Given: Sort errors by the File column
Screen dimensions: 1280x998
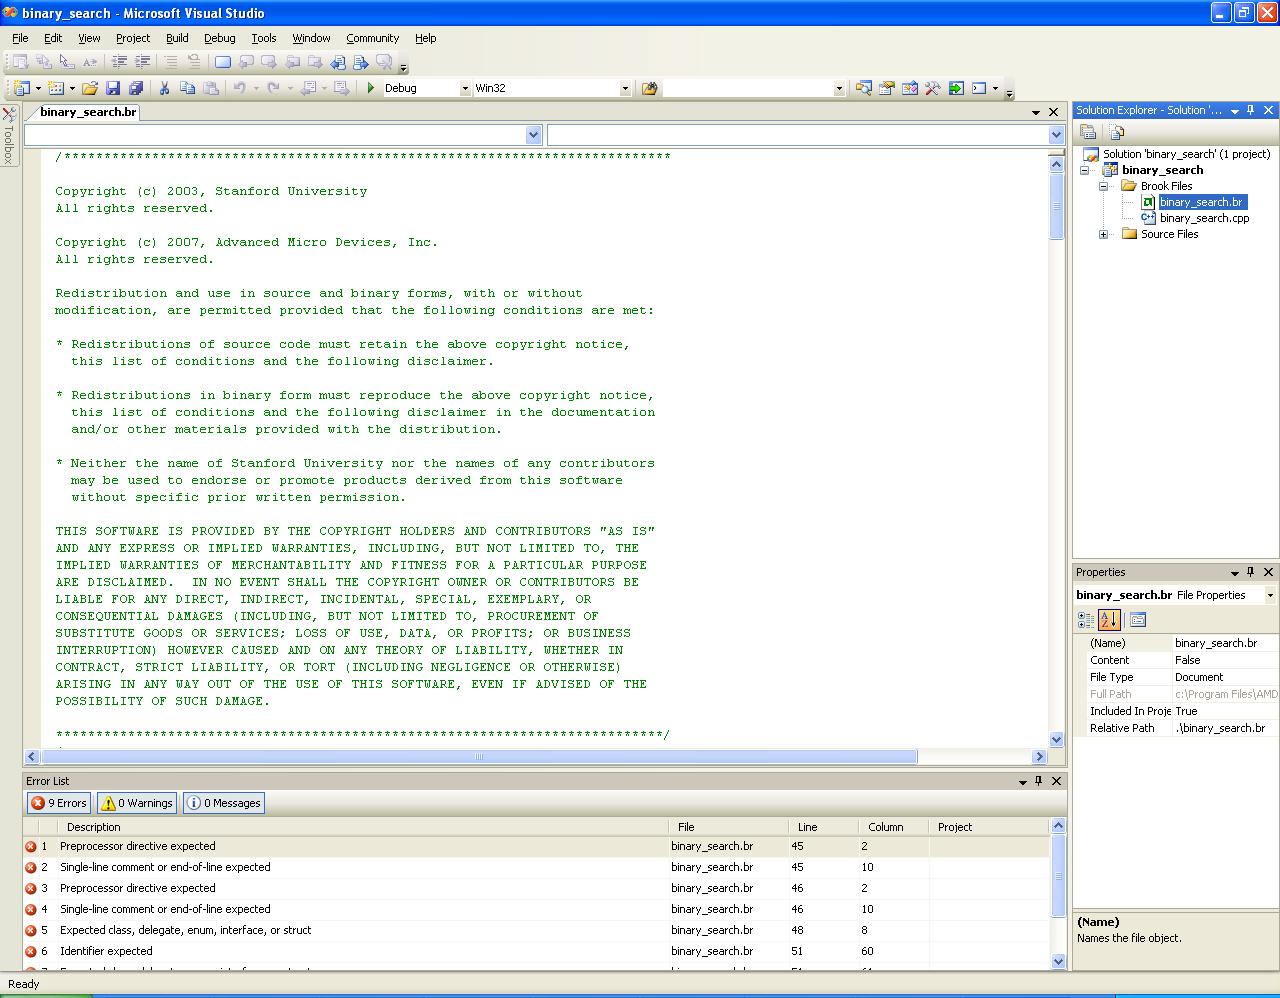Looking at the screenshot, I should click(x=729, y=827).
